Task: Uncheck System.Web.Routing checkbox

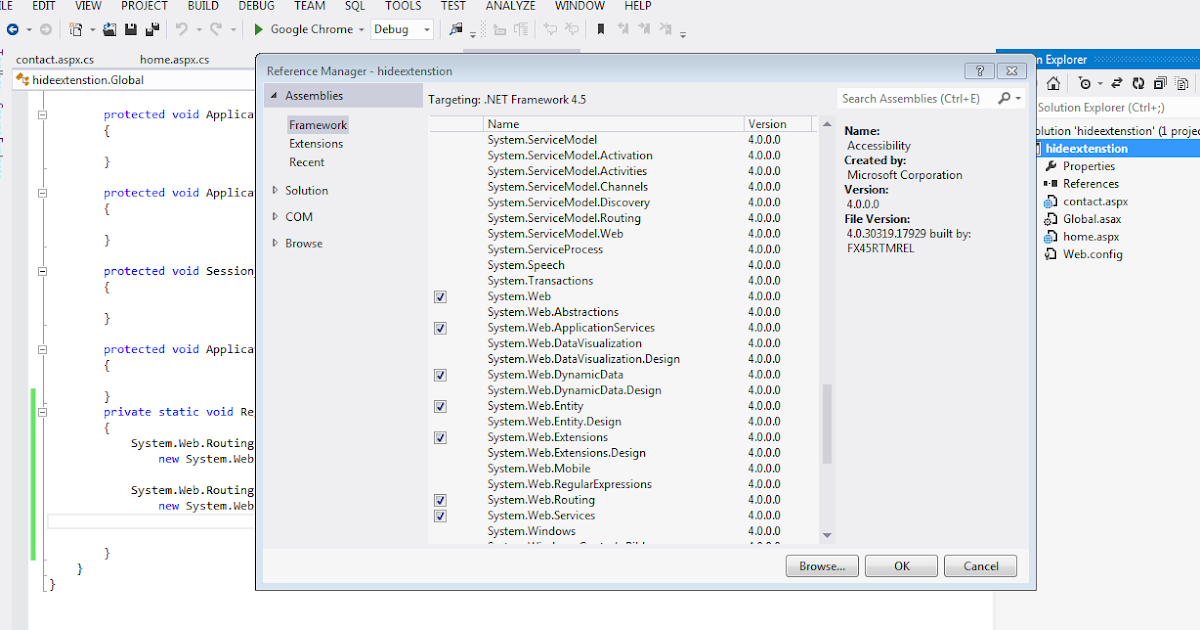Action: point(441,500)
